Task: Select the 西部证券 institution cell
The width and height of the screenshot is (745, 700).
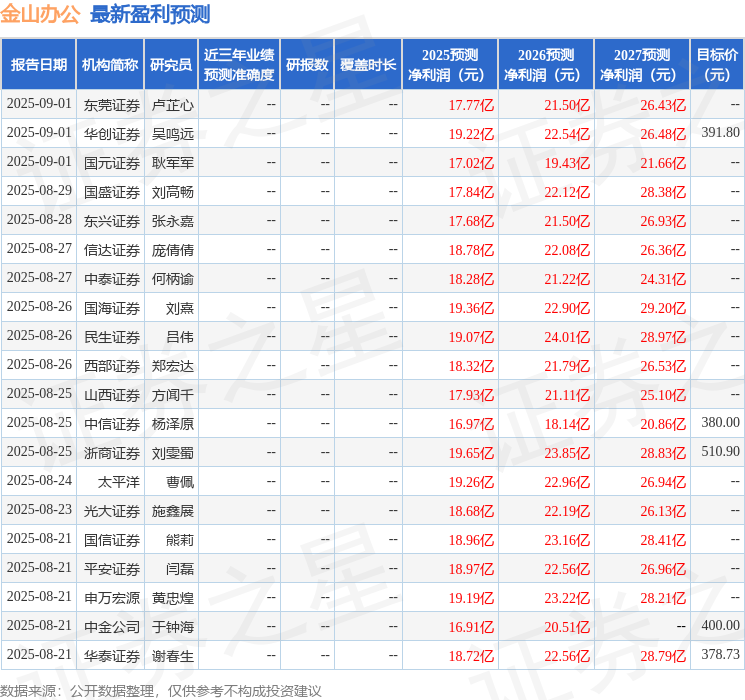Action: click(112, 366)
